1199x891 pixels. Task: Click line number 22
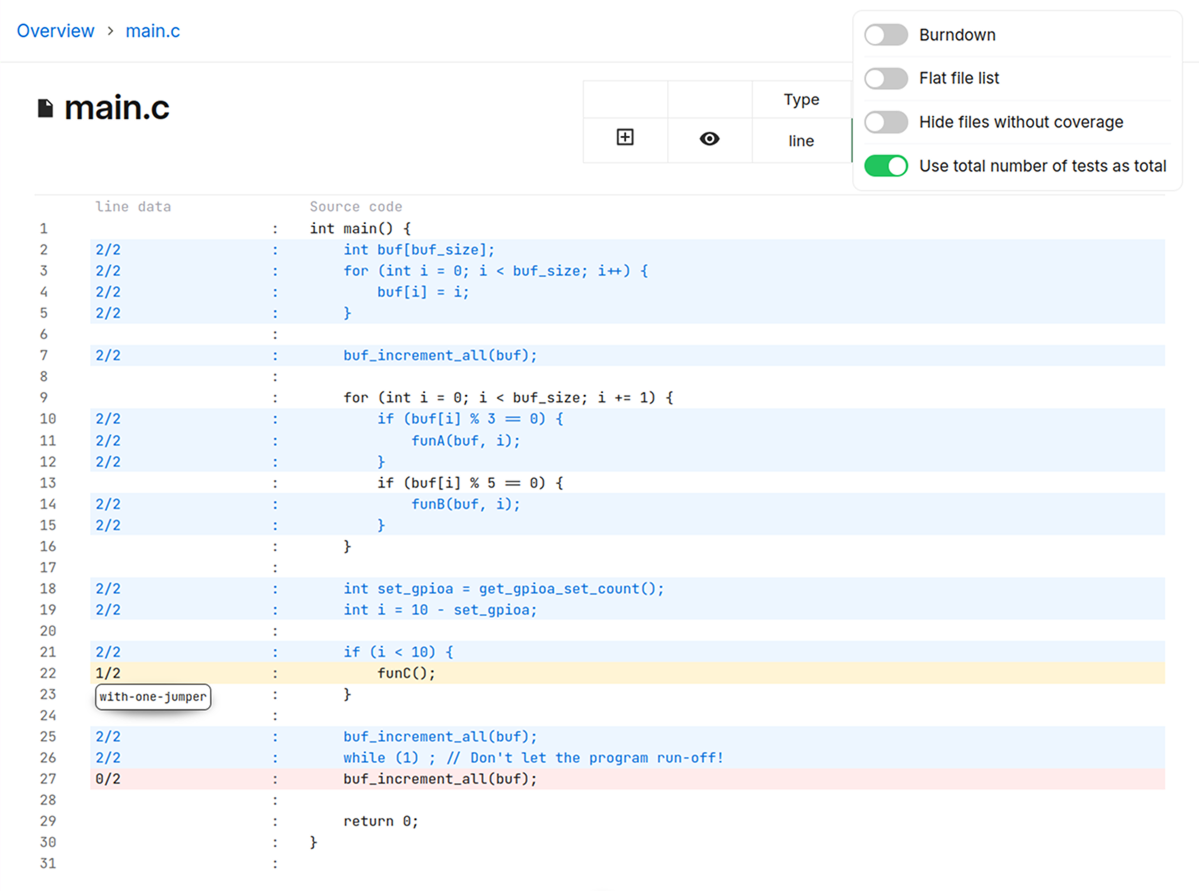[x=48, y=673]
